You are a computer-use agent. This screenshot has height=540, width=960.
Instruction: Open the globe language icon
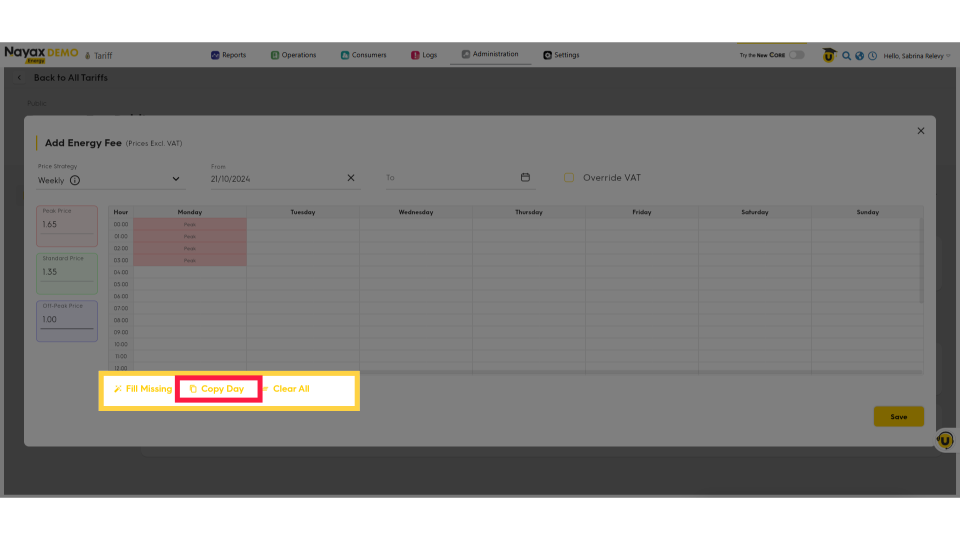(859, 56)
